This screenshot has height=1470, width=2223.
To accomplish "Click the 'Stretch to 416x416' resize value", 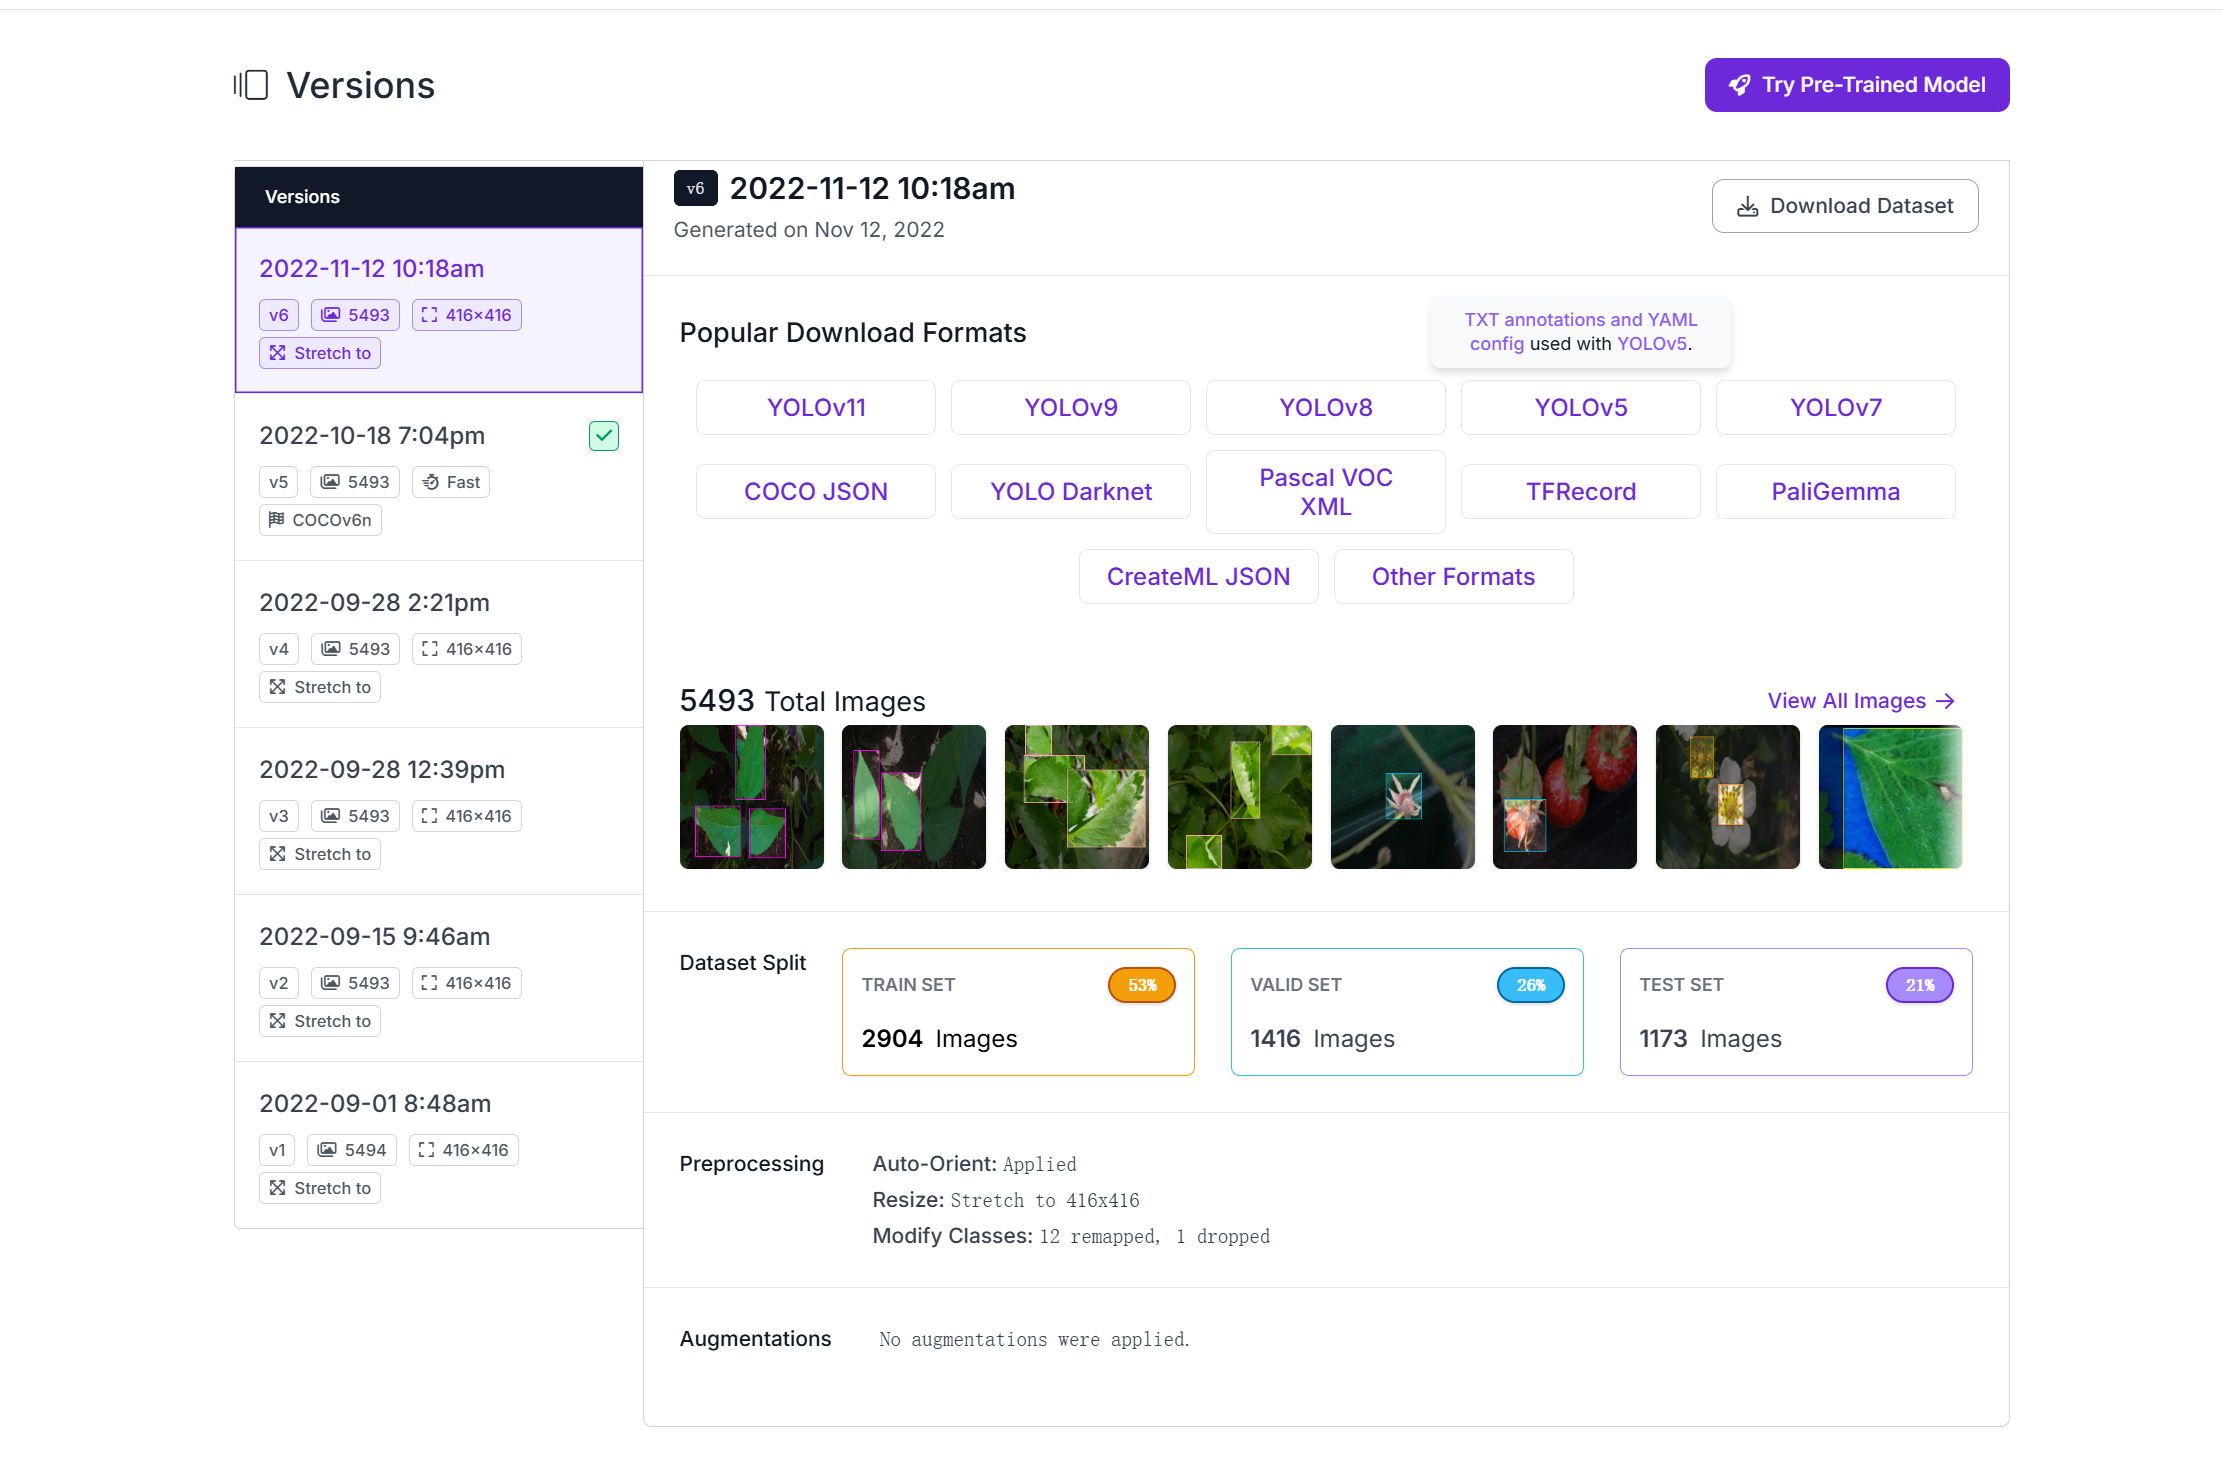I will pyautogui.click(x=1045, y=1201).
